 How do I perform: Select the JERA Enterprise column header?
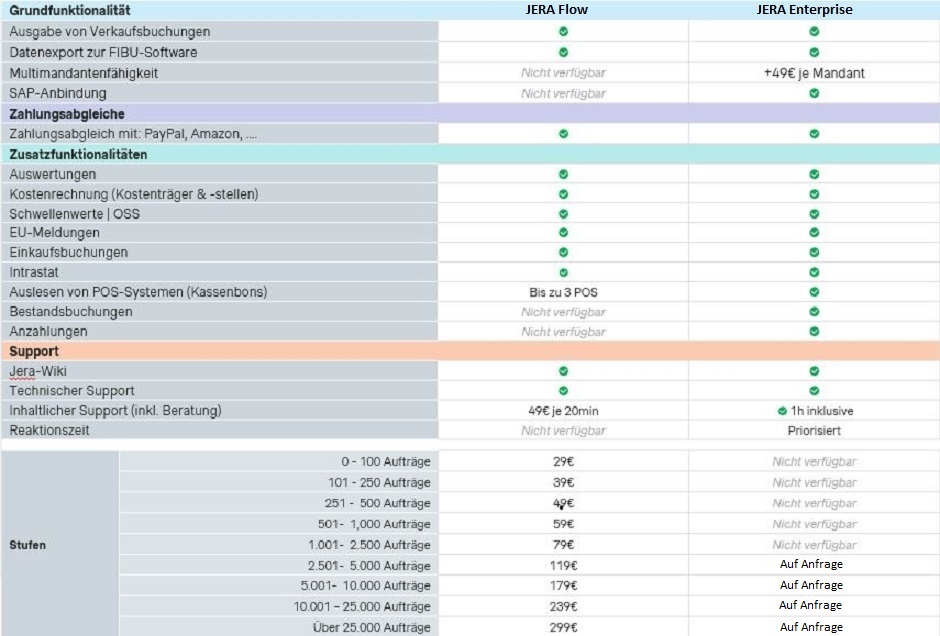tap(814, 10)
